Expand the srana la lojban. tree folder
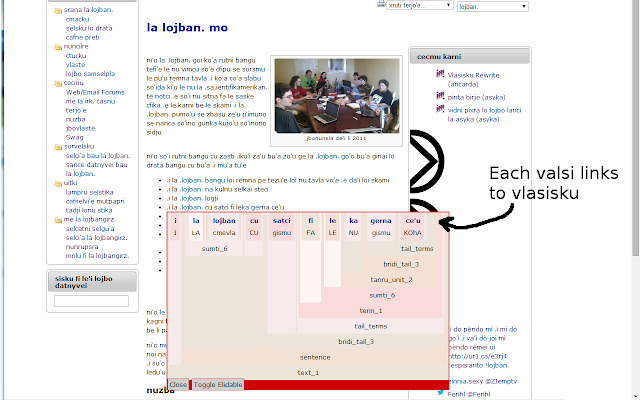This screenshot has height=400, width=640. (56, 10)
